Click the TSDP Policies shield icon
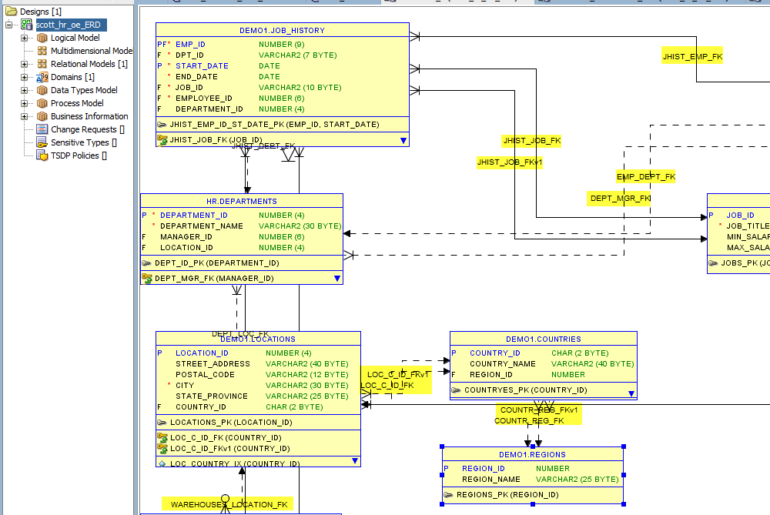 tap(42, 155)
